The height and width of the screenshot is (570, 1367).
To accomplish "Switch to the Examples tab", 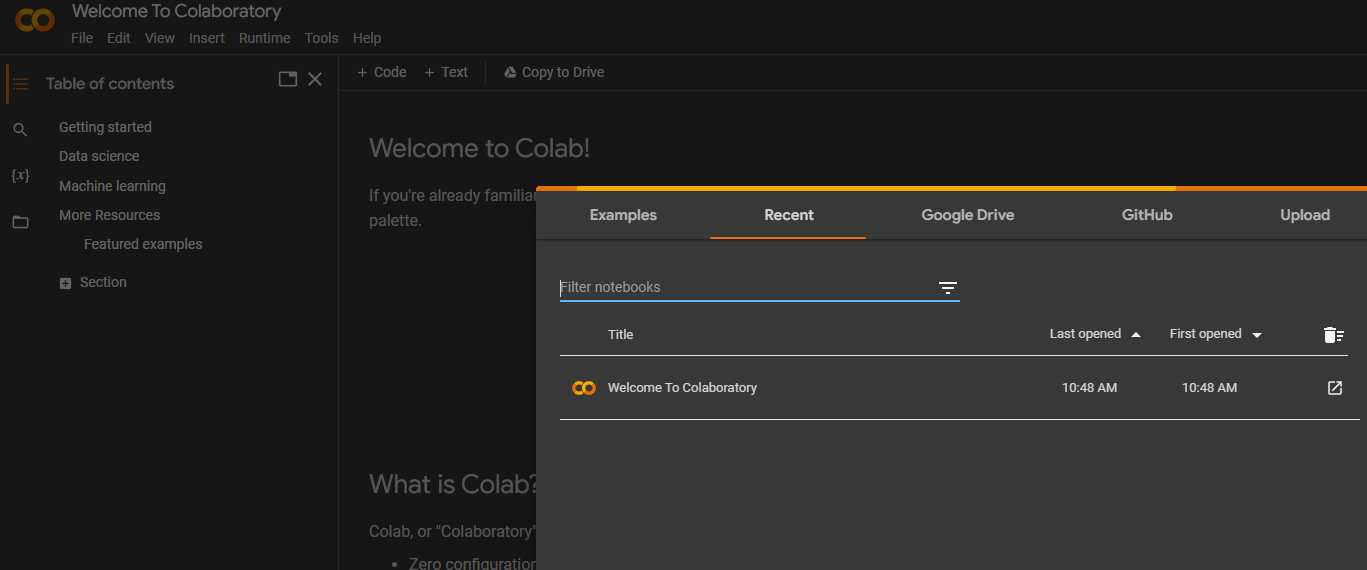I will [623, 215].
